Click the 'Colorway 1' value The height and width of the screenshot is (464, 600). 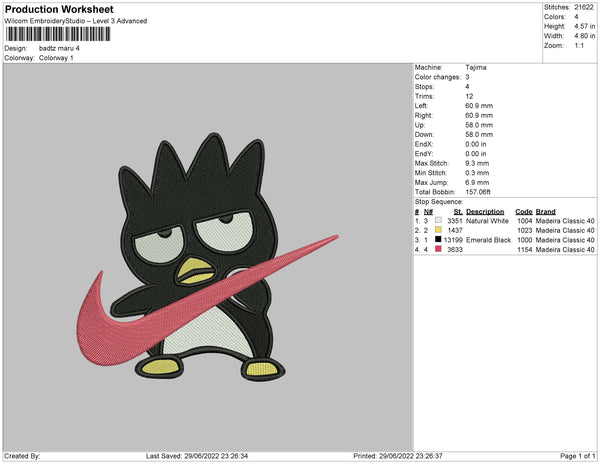coord(56,58)
